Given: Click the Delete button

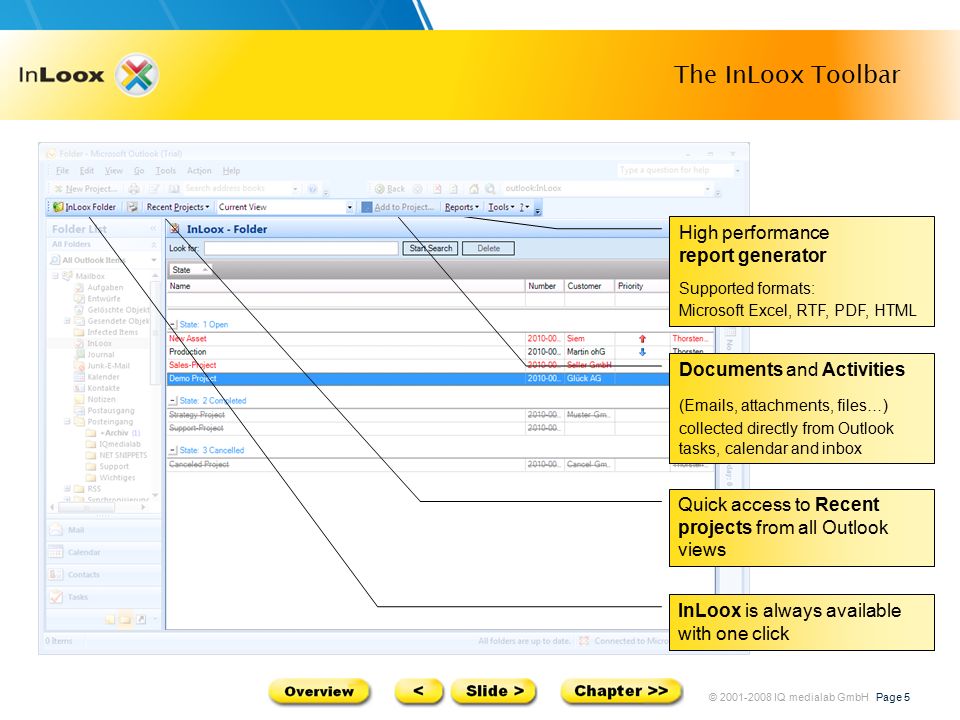Looking at the screenshot, I should tap(488, 248).
